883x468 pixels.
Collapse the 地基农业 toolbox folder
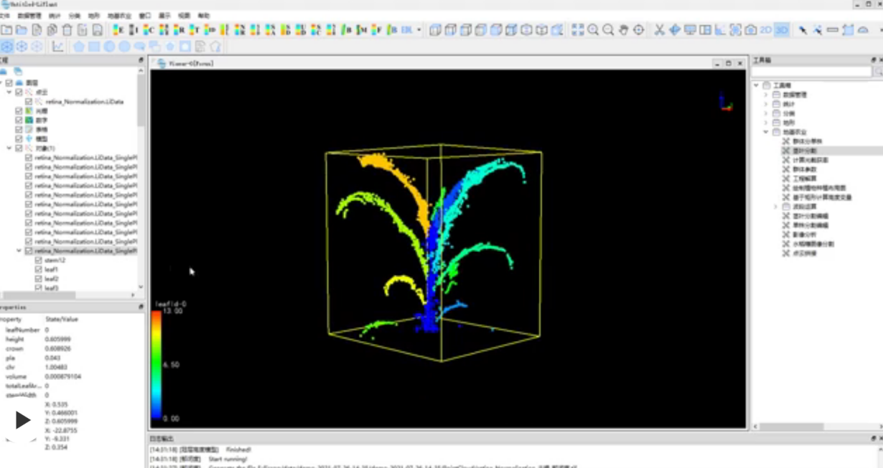pyautogui.click(x=766, y=132)
